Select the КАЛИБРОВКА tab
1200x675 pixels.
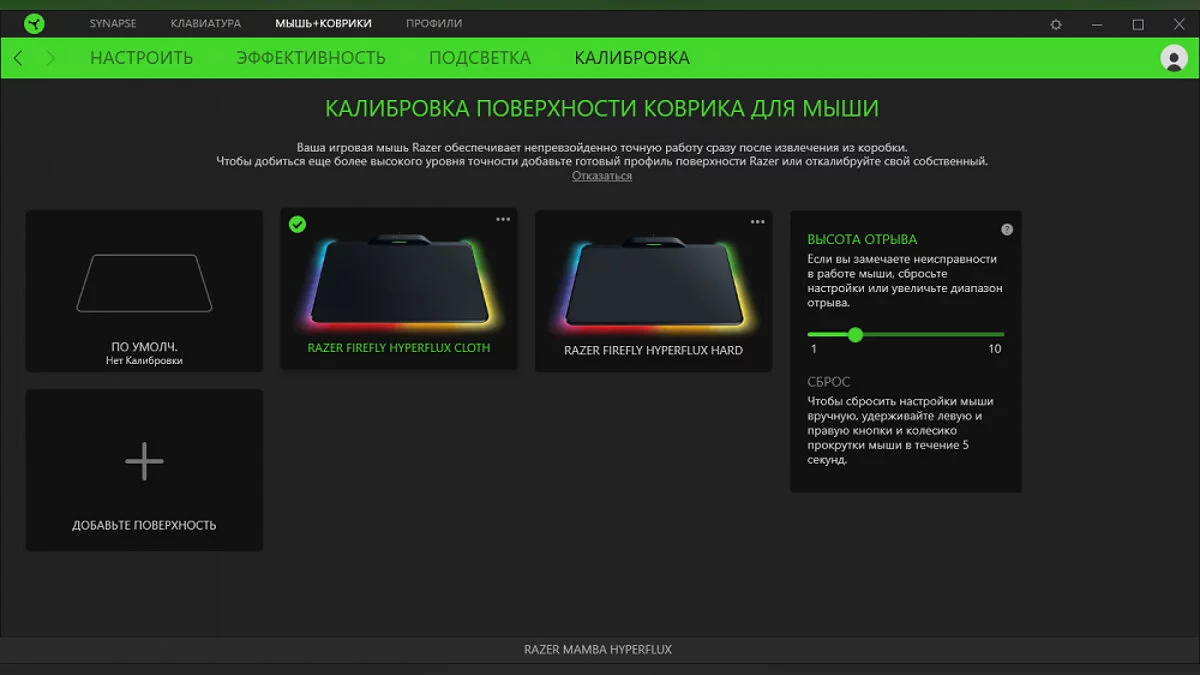pyautogui.click(x=632, y=58)
